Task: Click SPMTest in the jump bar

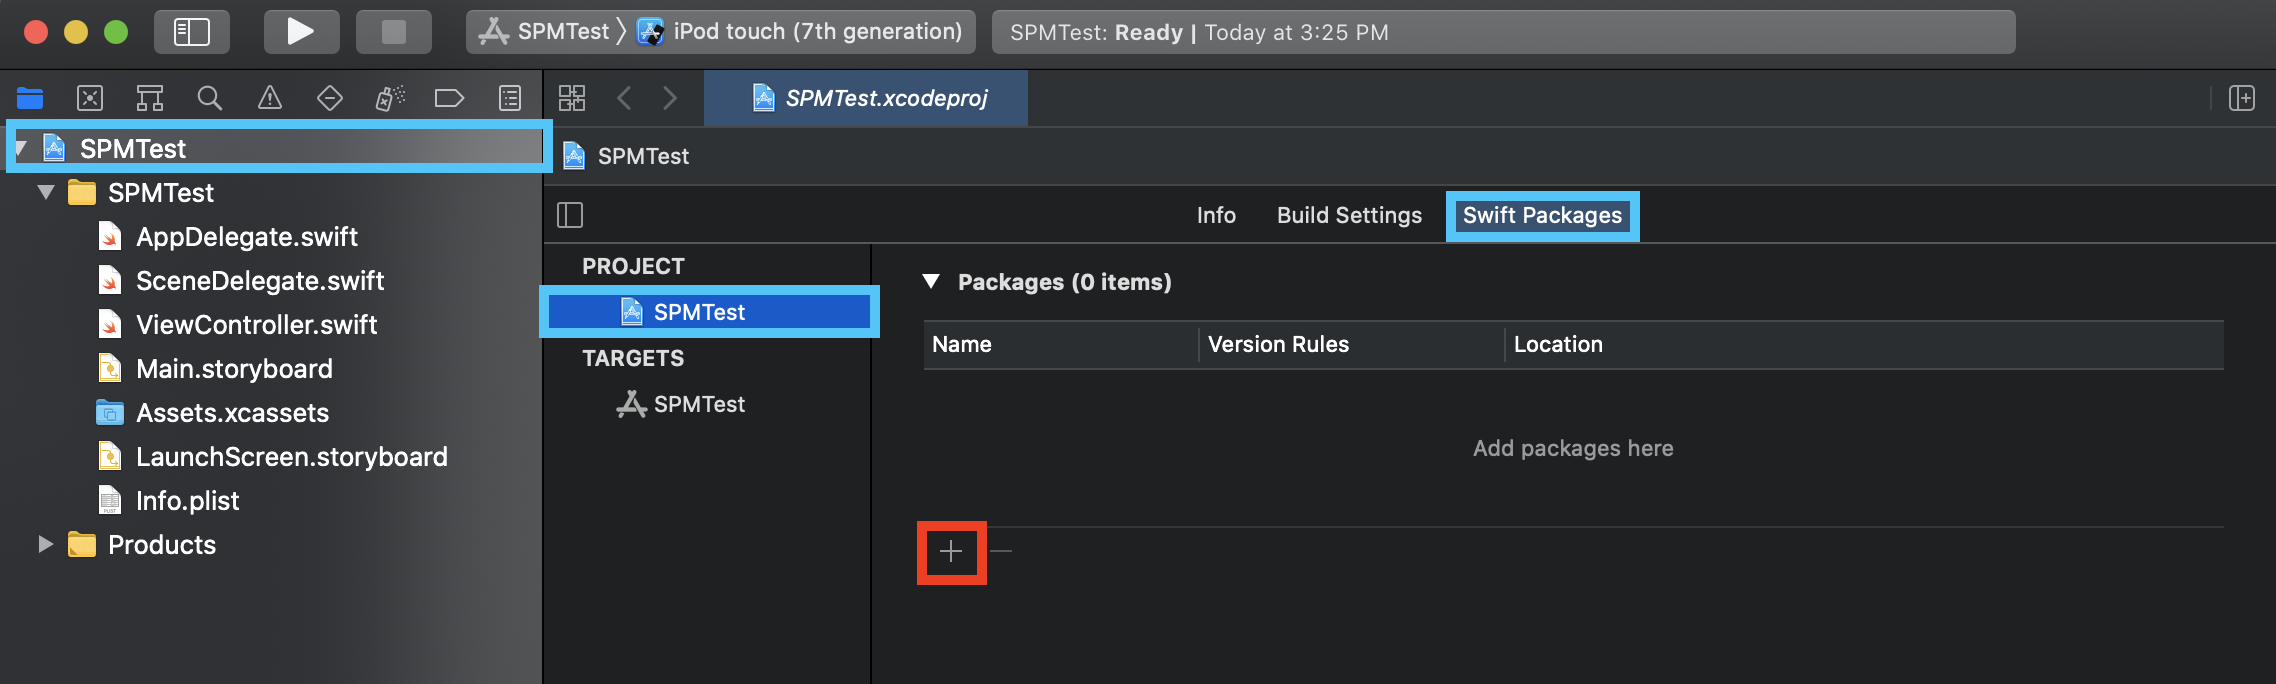Action: 643,156
